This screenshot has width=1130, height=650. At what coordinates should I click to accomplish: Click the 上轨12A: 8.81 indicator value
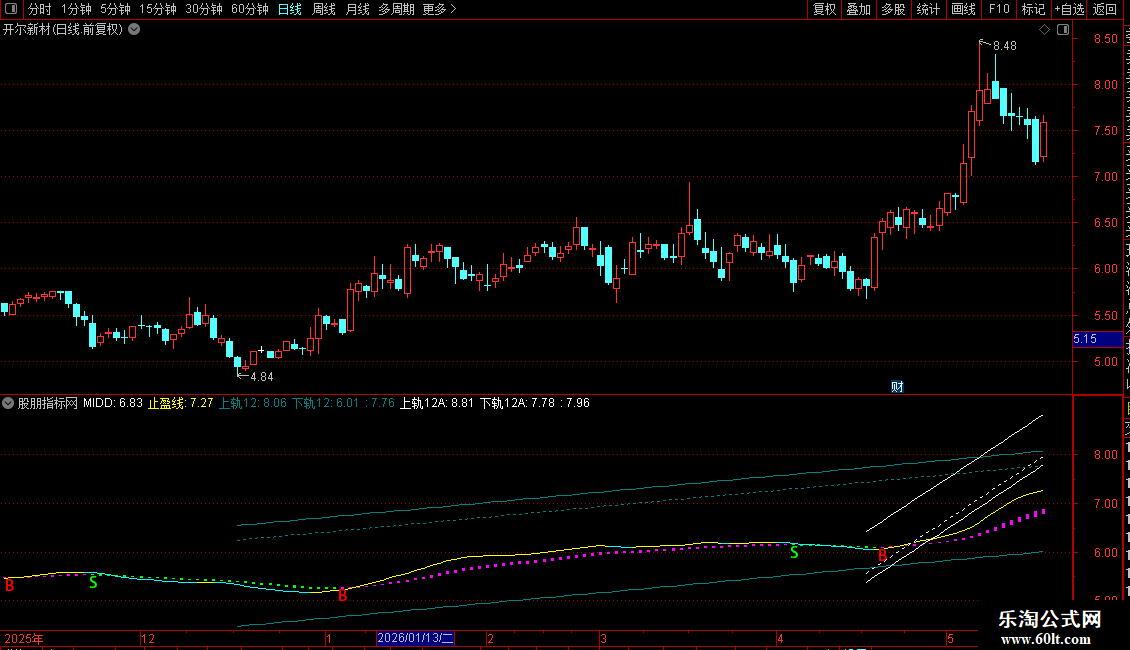[437, 403]
